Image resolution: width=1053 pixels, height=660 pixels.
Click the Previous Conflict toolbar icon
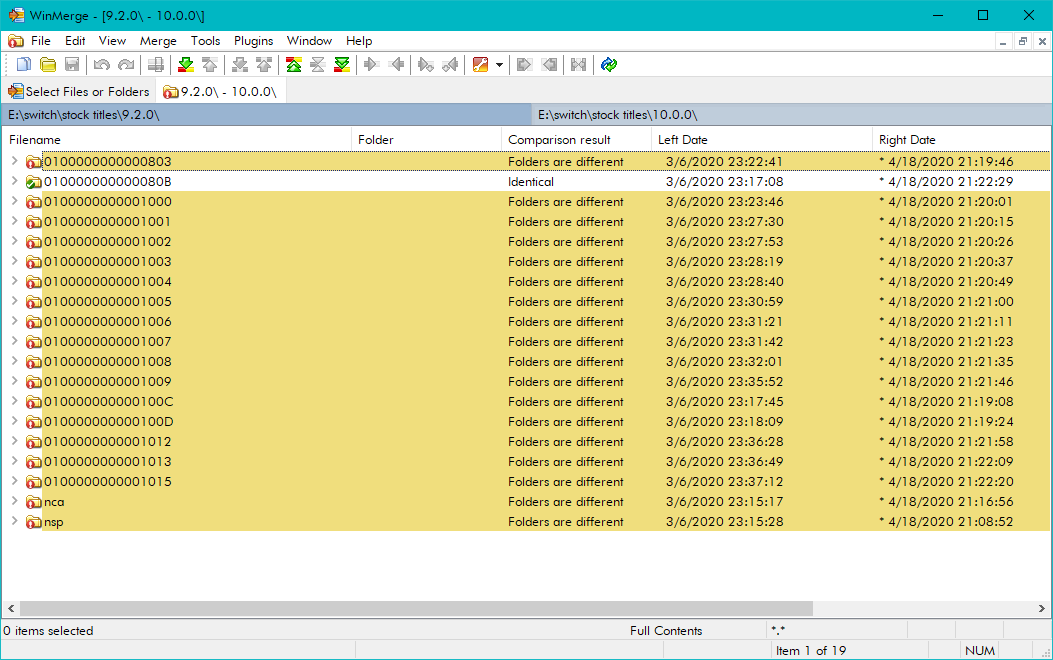coord(264,64)
